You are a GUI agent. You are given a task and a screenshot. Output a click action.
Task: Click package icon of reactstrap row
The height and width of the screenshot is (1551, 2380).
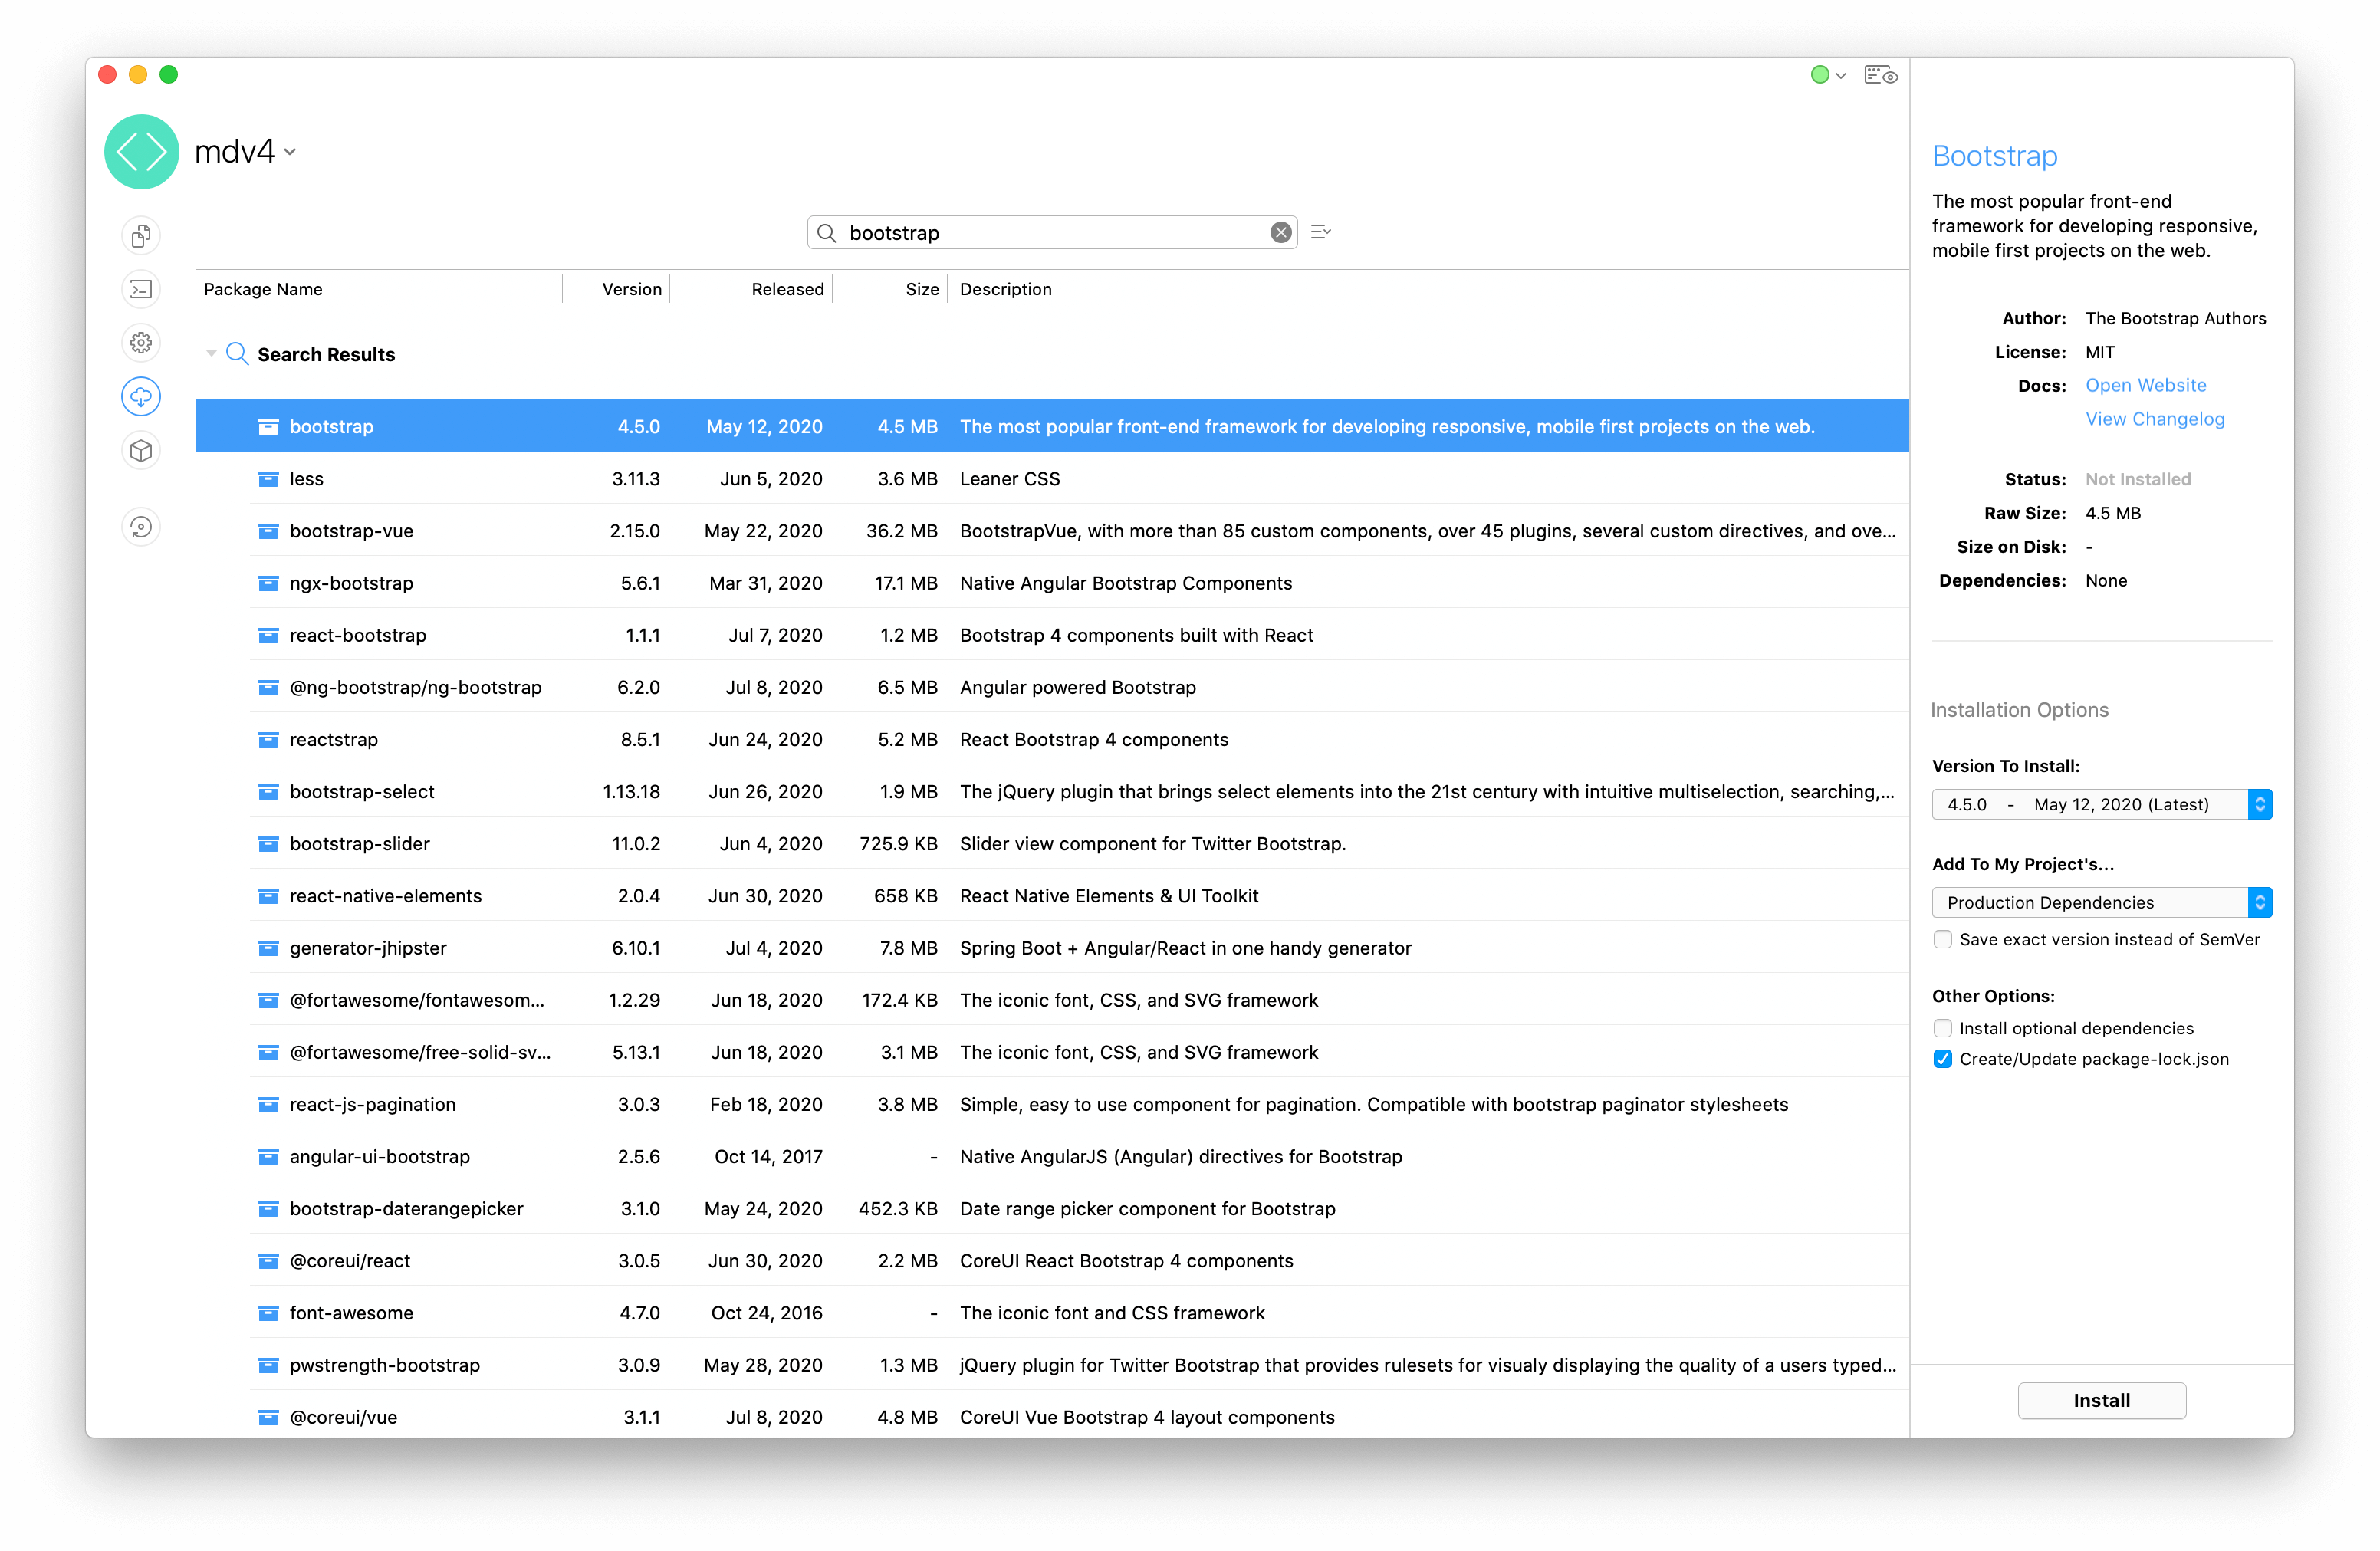tap(268, 740)
